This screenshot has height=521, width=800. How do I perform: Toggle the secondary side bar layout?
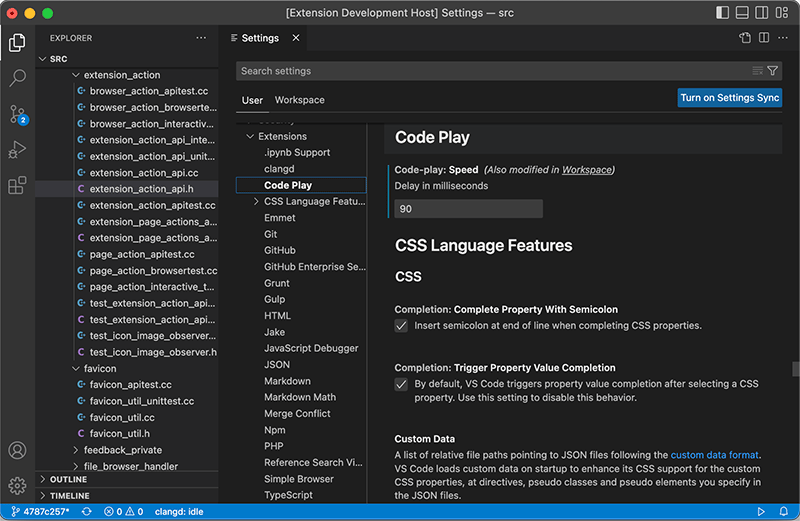click(762, 13)
